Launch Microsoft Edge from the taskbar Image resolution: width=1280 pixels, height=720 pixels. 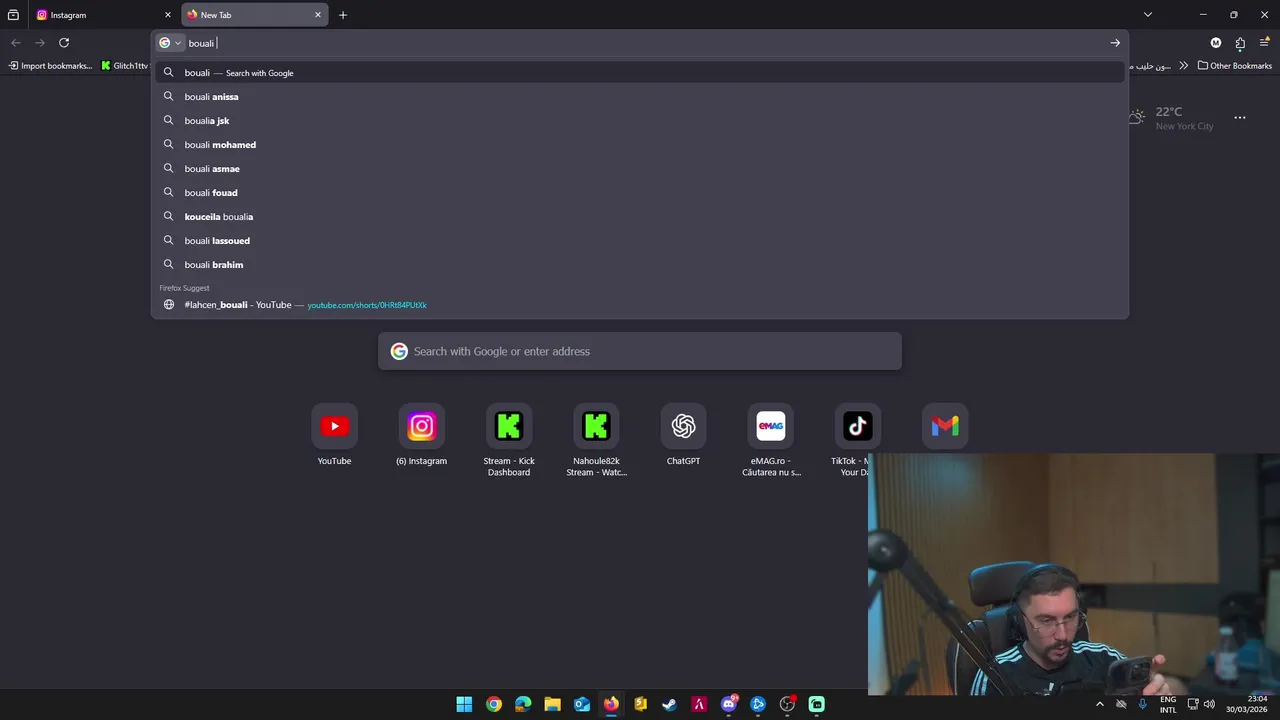[x=523, y=704]
